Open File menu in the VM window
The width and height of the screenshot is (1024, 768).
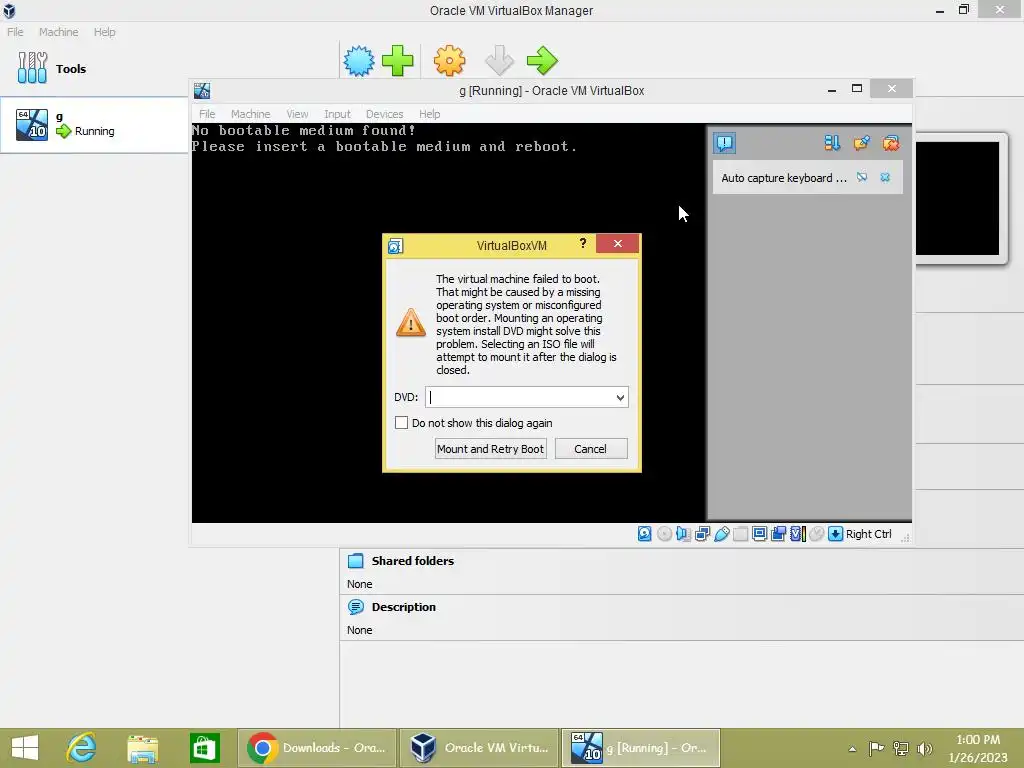[207, 114]
